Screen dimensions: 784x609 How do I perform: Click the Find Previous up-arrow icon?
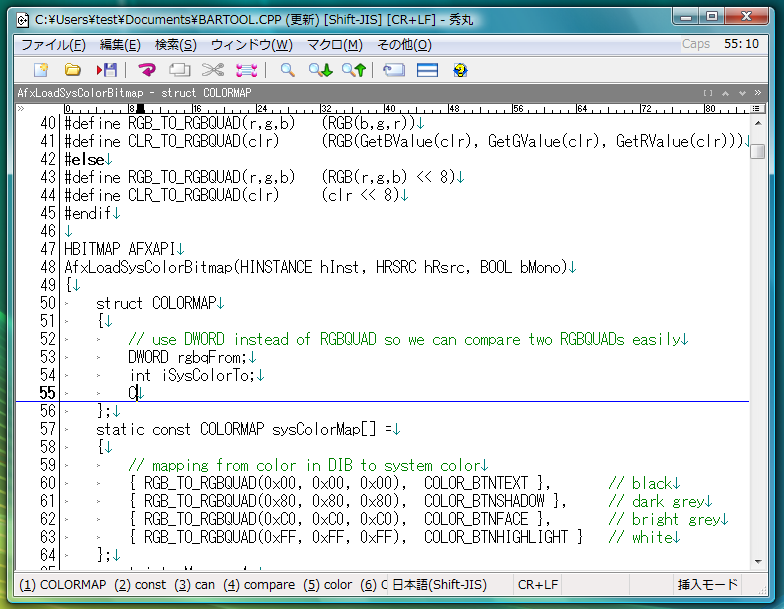click(353, 70)
